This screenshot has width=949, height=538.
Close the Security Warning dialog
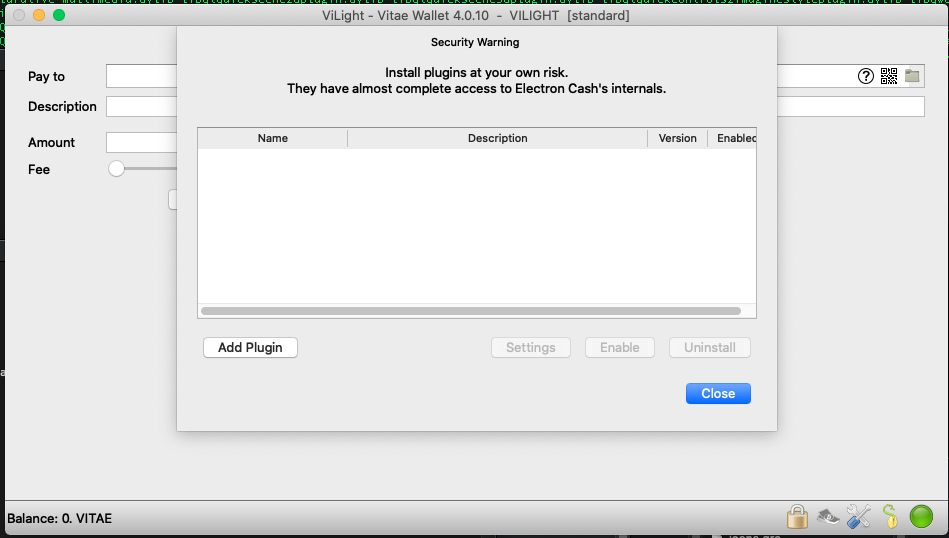click(x=718, y=393)
